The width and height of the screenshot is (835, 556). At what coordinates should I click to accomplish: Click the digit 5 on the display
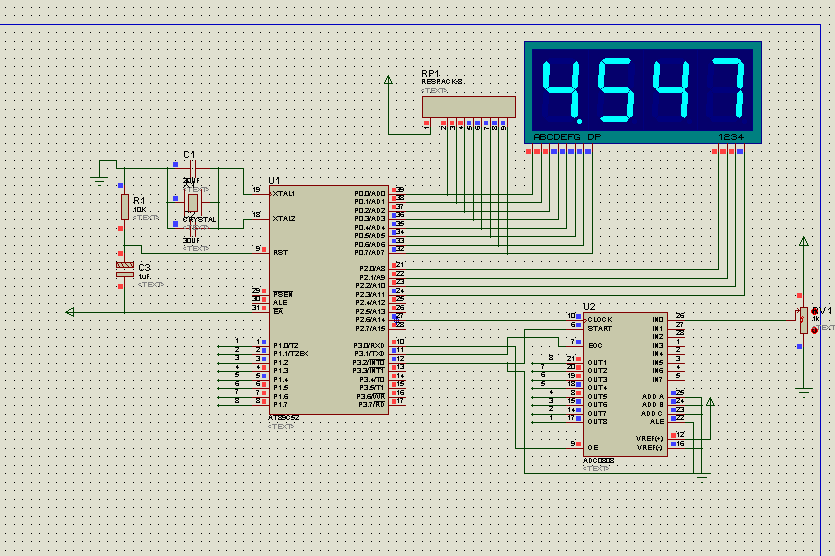[x=617, y=88]
